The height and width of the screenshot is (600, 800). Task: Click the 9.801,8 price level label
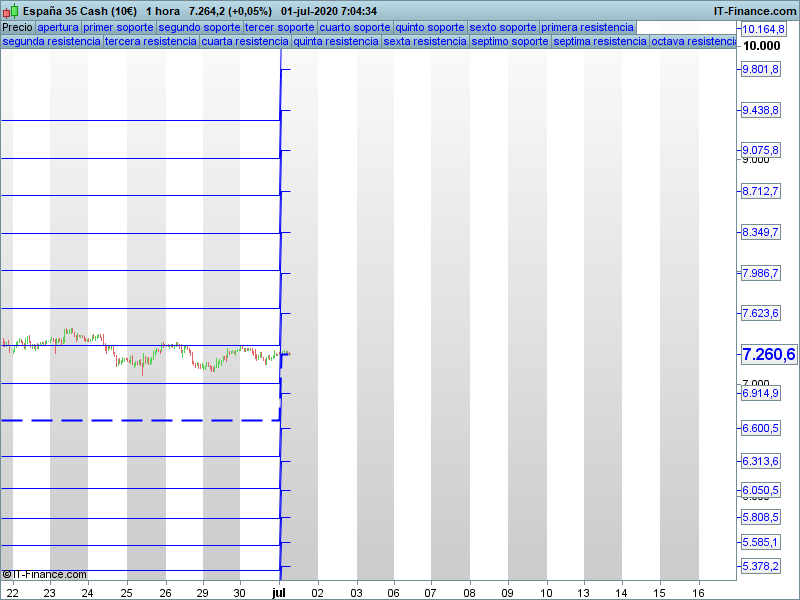(761, 69)
